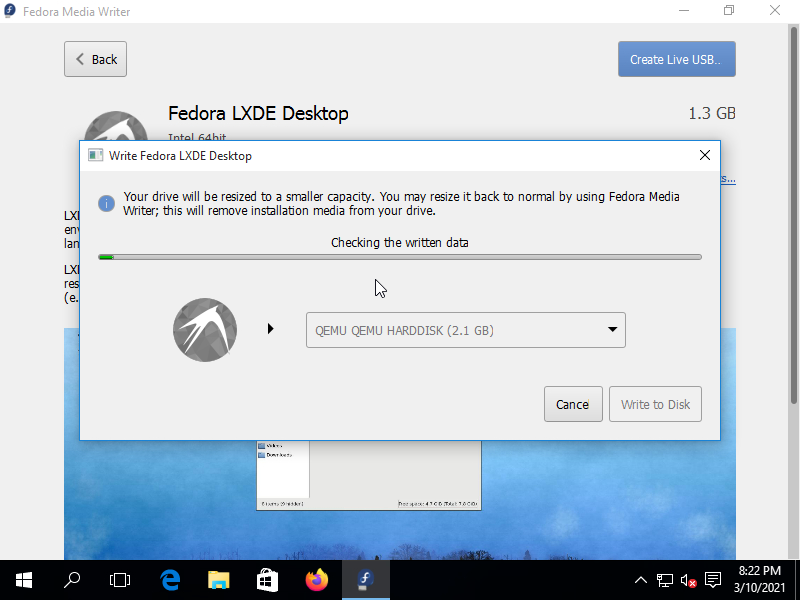Click the dialog title bar icon
This screenshot has width=800, height=600.
coord(95,155)
